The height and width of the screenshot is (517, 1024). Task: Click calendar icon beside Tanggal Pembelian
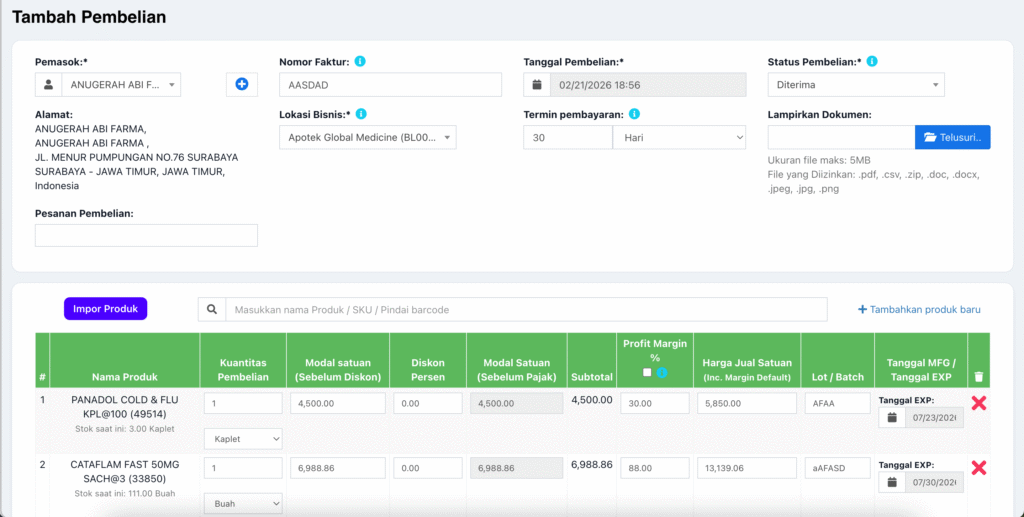tap(537, 85)
